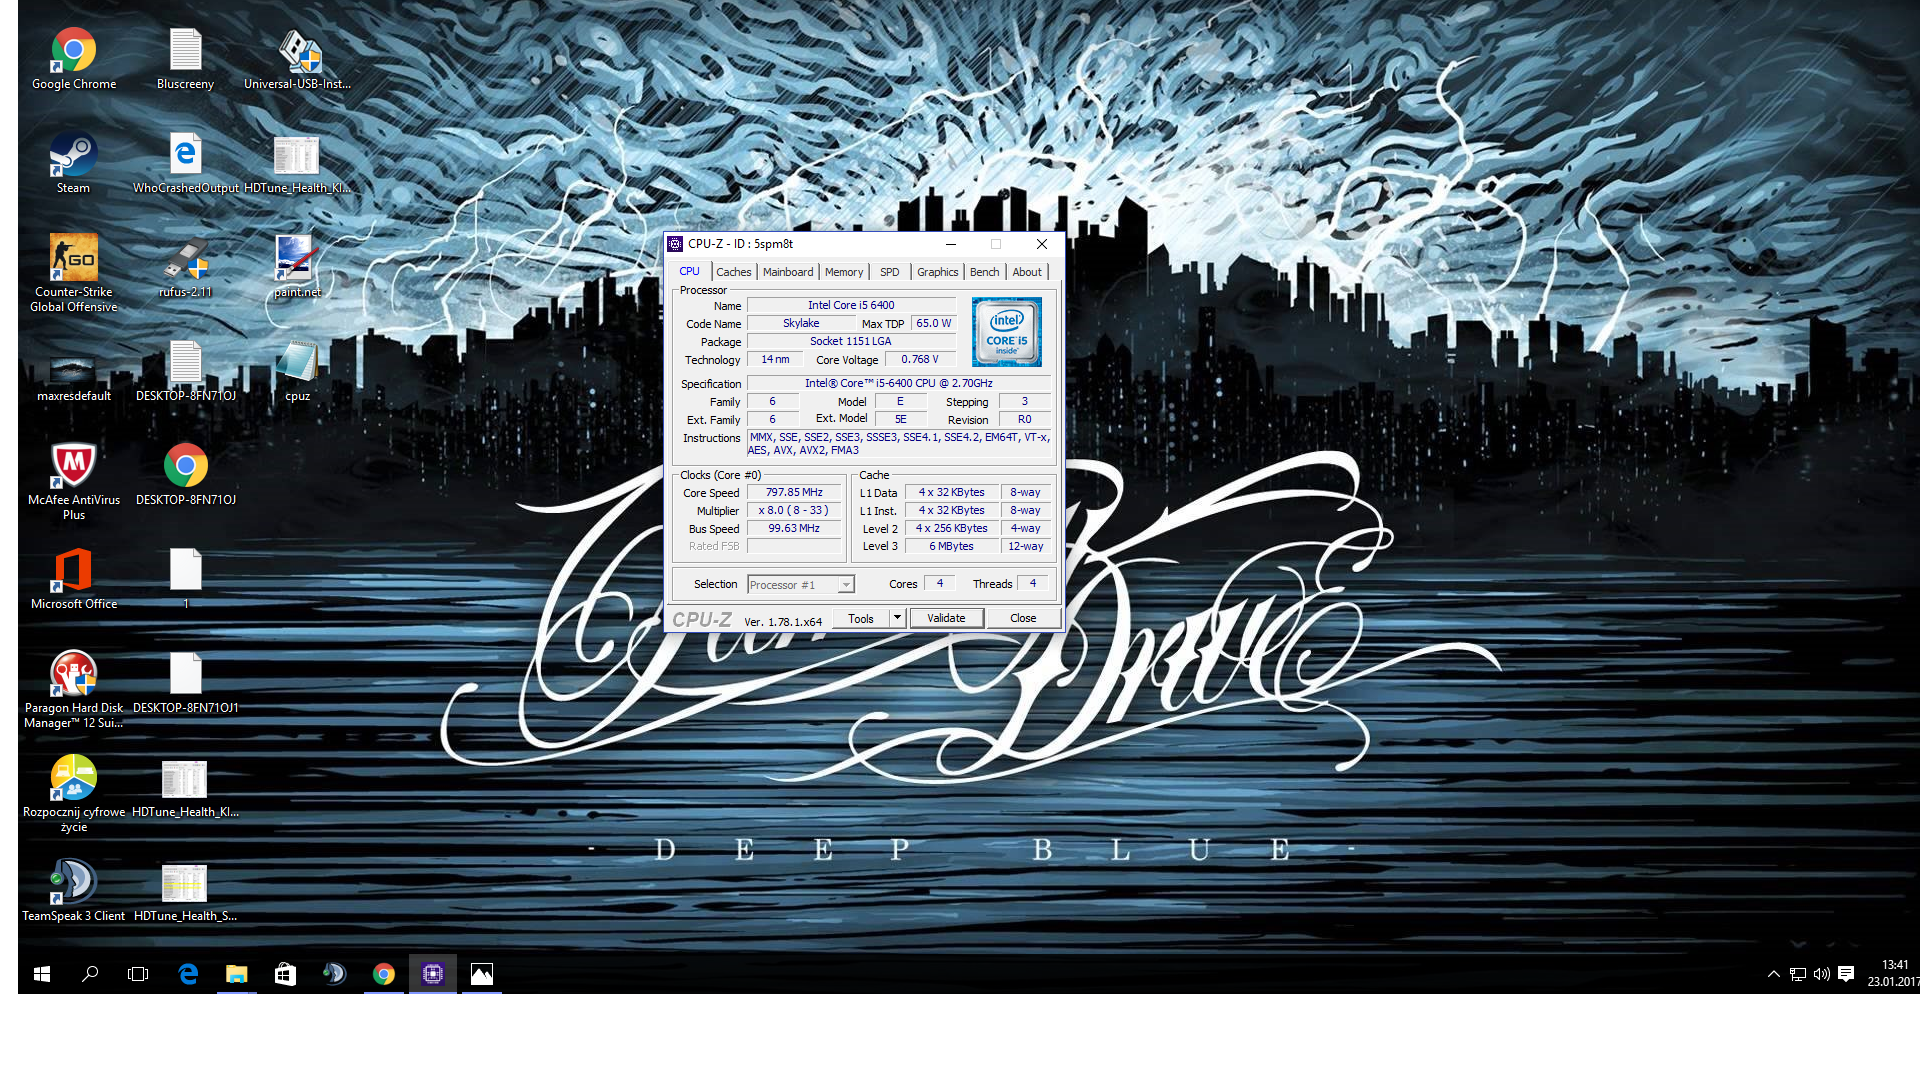
Task: Select the DESKTOP-8FN71OJ1 desktop file
Action: (185, 683)
